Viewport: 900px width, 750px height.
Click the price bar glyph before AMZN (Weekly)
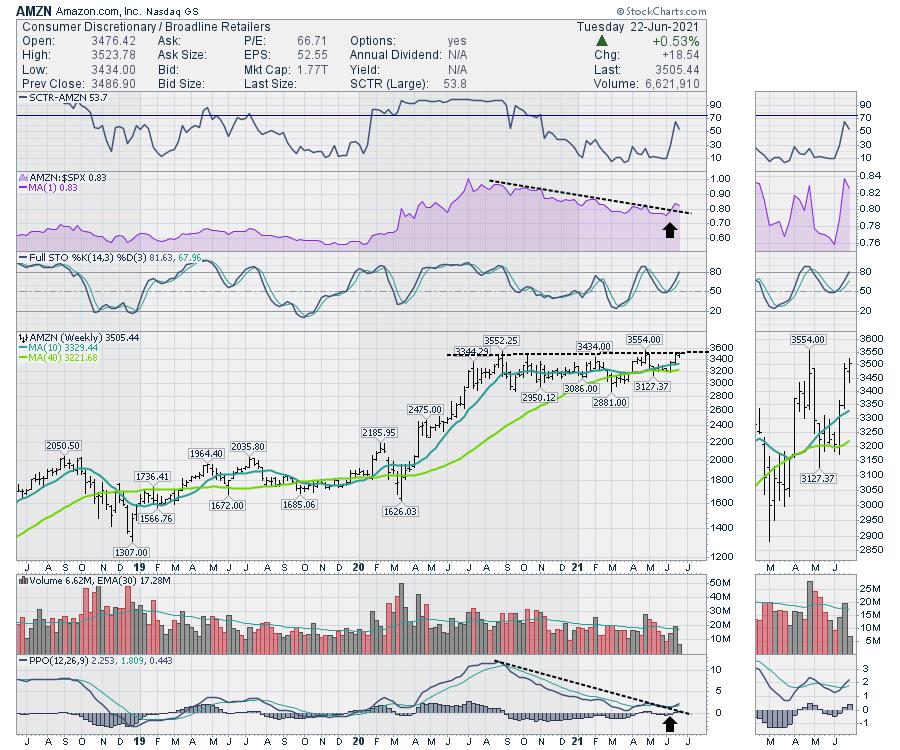pyautogui.click(x=23, y=337)
